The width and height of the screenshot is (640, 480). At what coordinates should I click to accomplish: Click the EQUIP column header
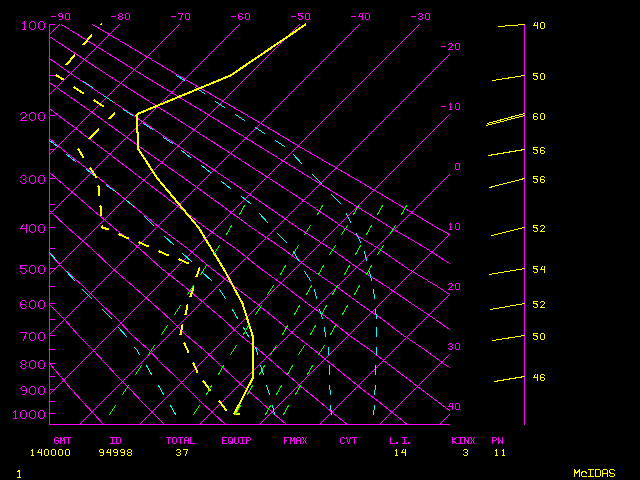click(x=237, y=440)
